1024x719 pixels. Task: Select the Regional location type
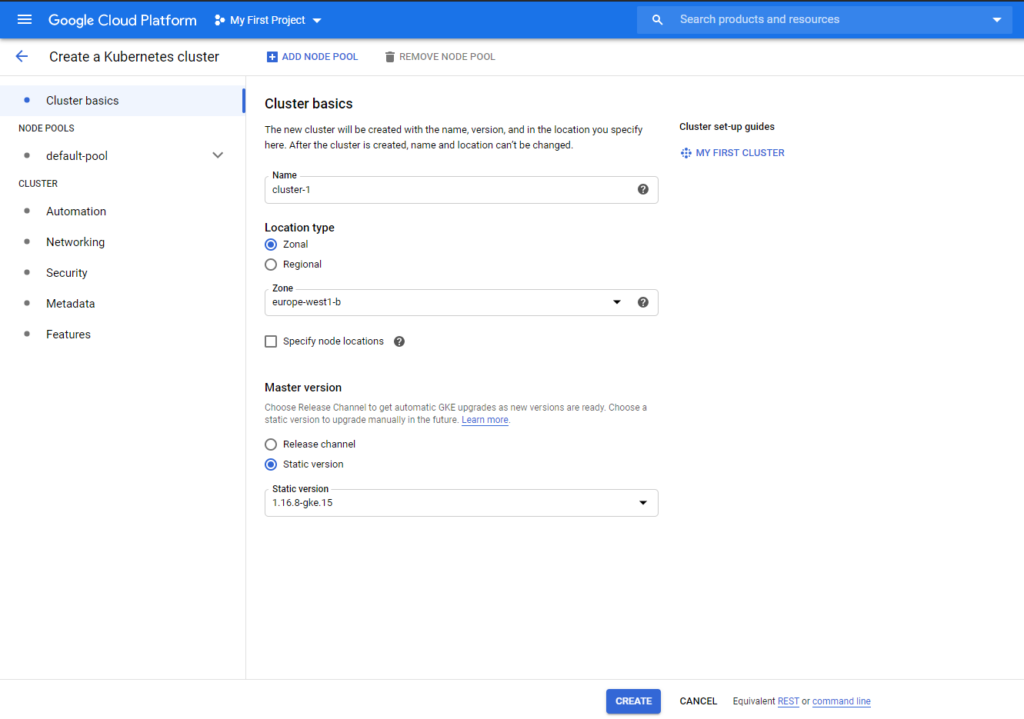pos(270,264)
